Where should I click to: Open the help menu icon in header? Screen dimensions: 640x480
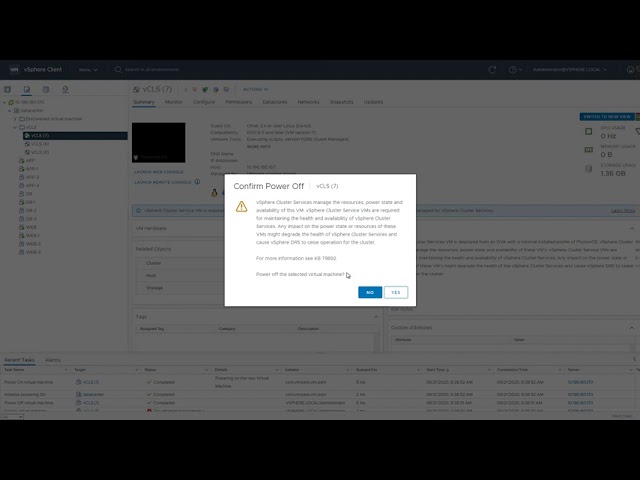[513, 70]
